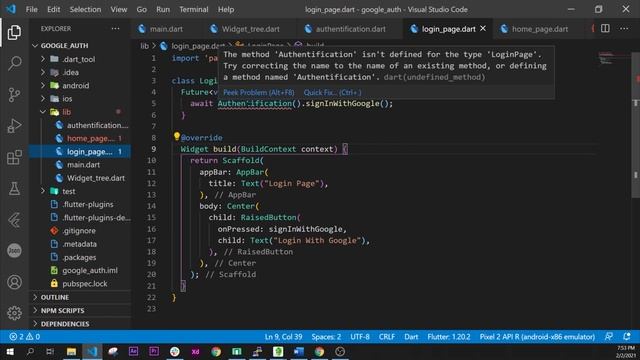
Task: Open the View menu
Action: coord(119,9)
